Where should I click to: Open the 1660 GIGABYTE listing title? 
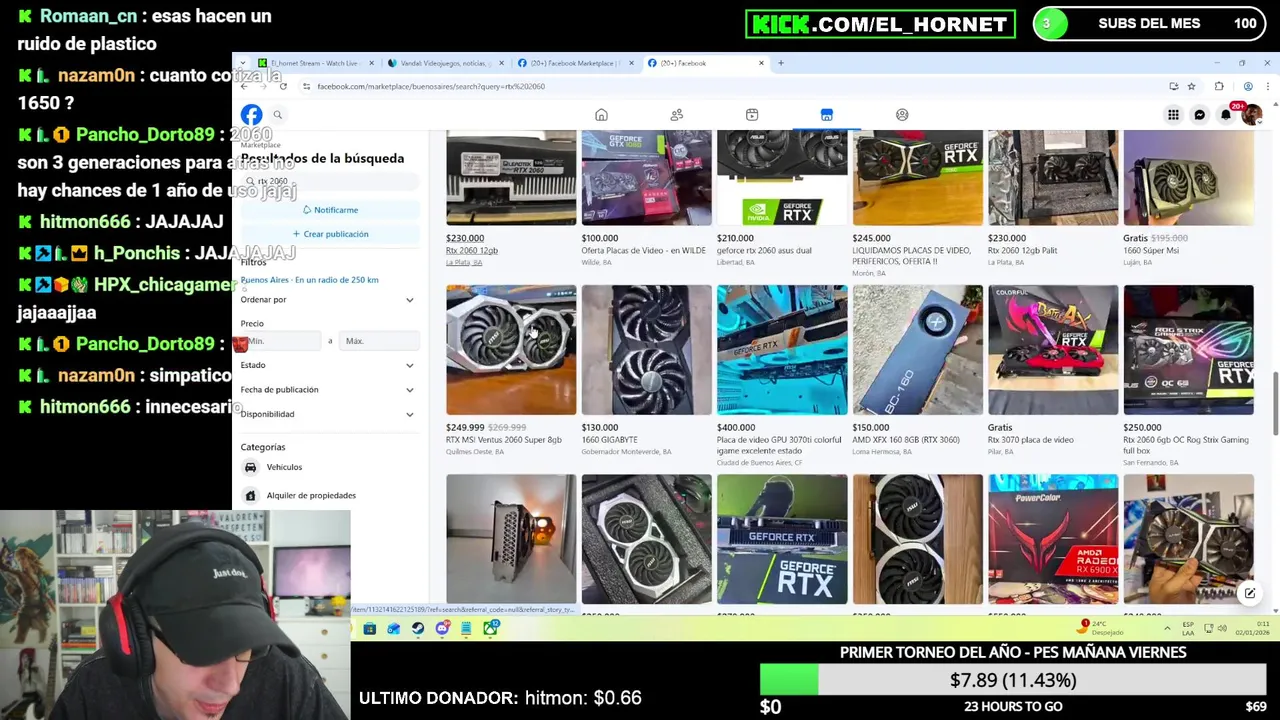[x=609, y=440]
